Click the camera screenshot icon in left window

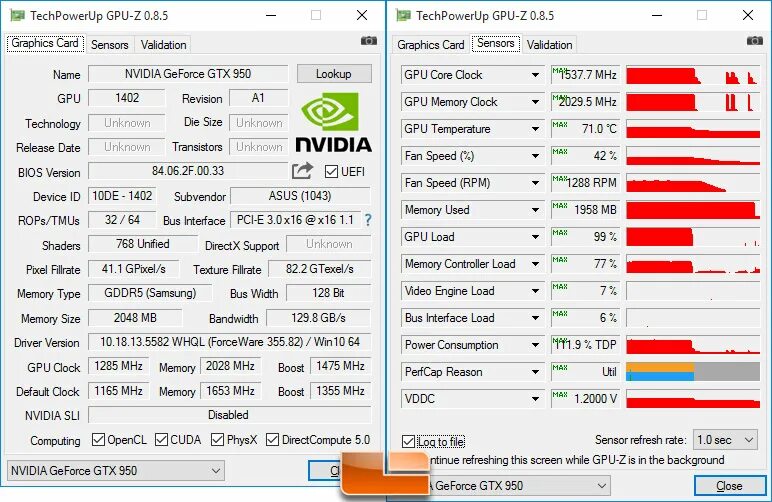click(369, 41)
